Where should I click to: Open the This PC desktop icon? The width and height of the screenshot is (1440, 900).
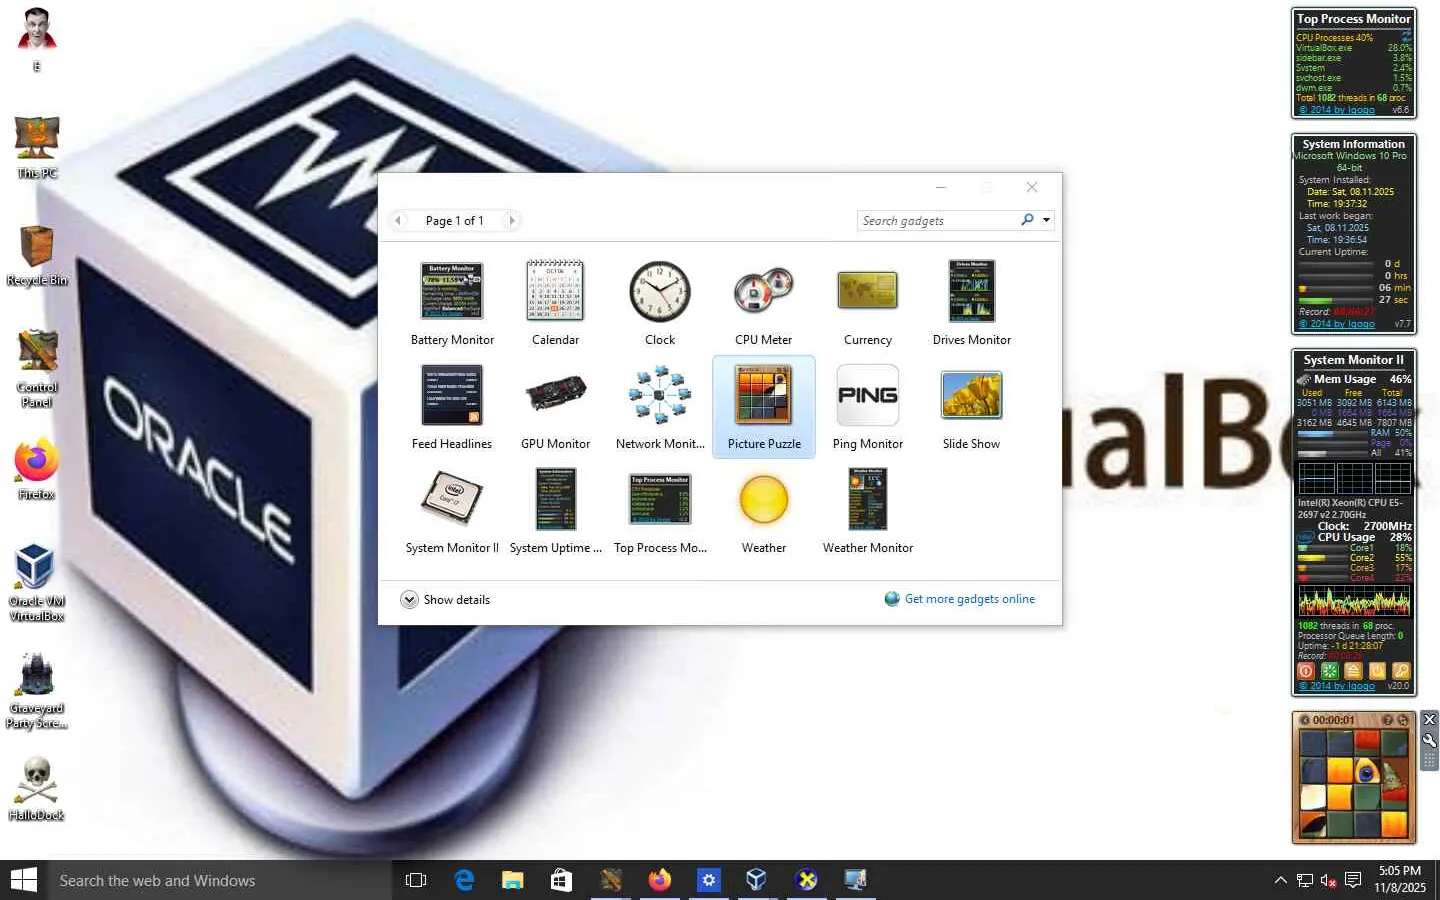[x=37, y=147]
